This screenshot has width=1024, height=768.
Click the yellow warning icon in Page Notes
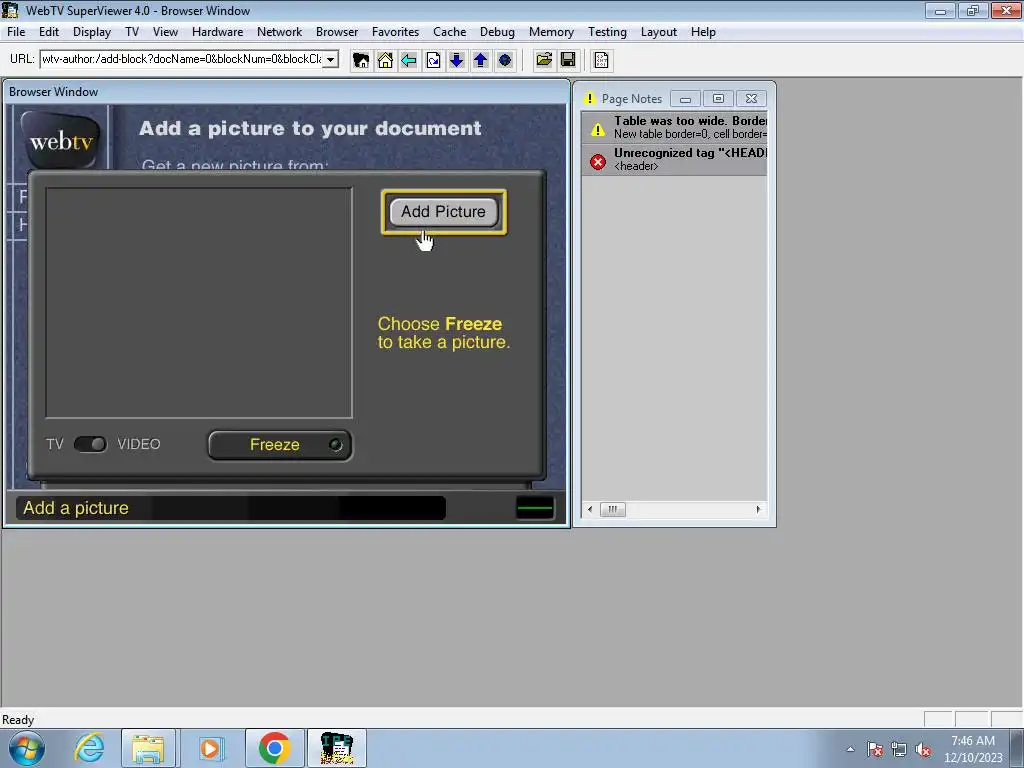pyautogui.click(x=598, y=129)
